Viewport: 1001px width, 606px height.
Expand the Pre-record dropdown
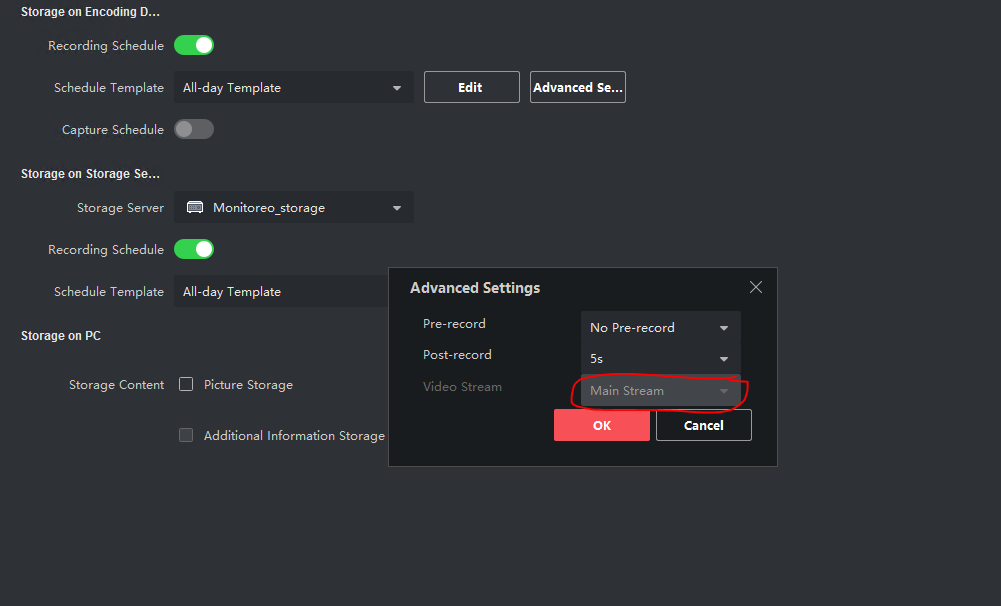click(660, 327)
